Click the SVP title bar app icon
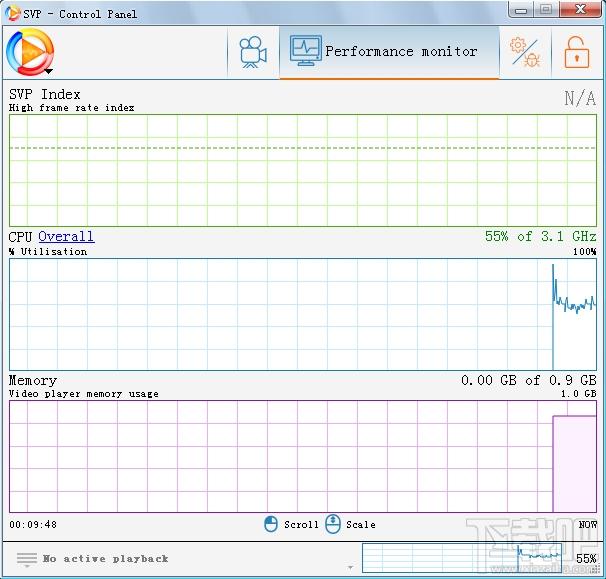606x579 pixels. (13, 13)
